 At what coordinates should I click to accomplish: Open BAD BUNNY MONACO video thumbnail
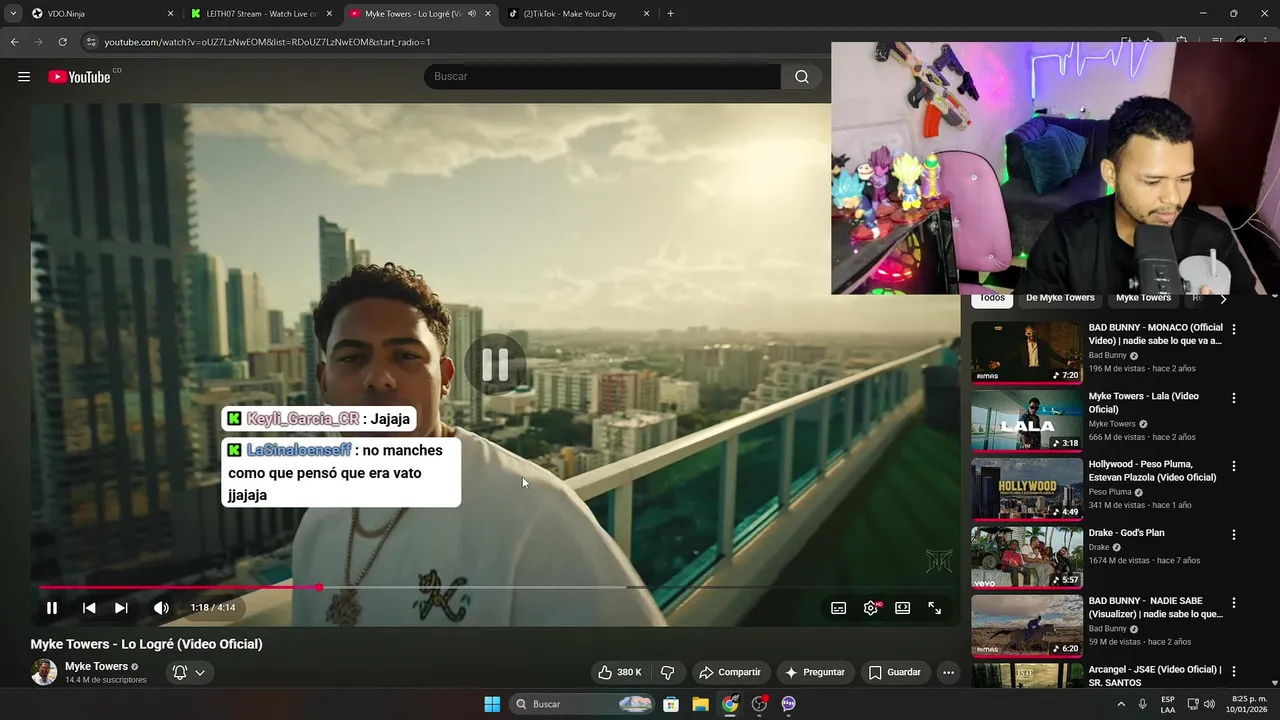click(x=1027, y=352)
